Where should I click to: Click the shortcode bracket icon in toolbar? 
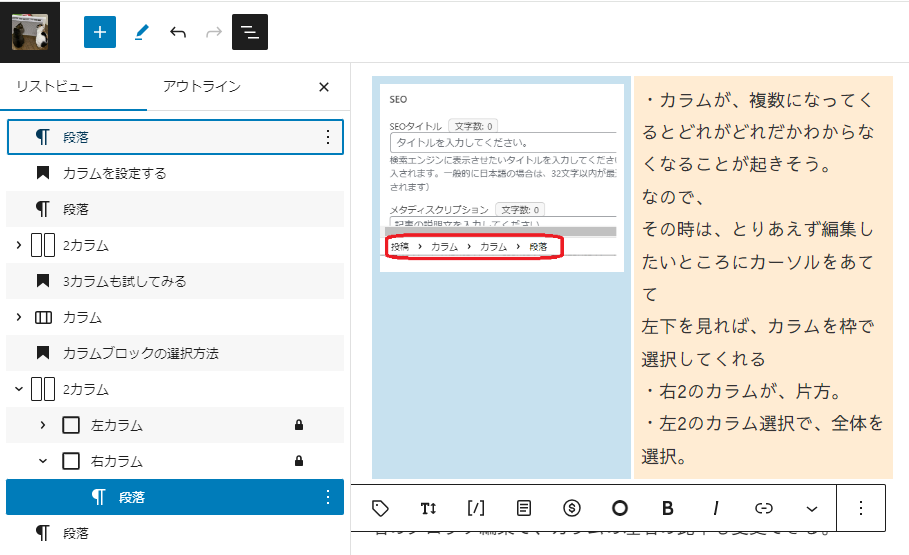tap(476, 508)
